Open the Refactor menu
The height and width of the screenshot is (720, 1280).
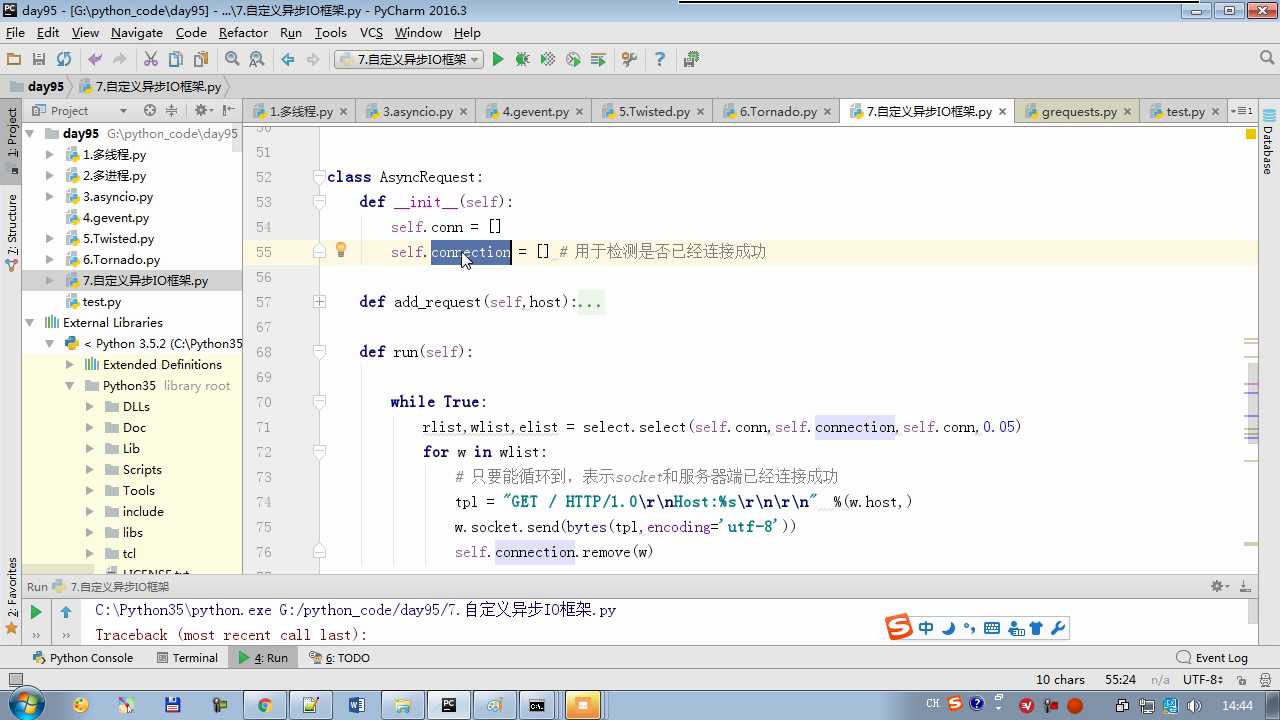(x=243, y=32)
